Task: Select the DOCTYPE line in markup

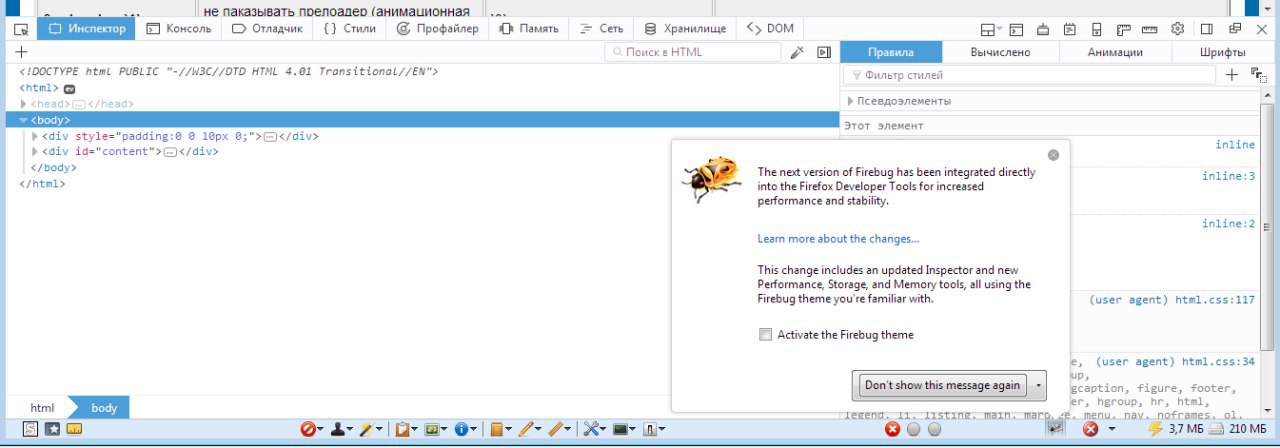Action: [229, 72]
